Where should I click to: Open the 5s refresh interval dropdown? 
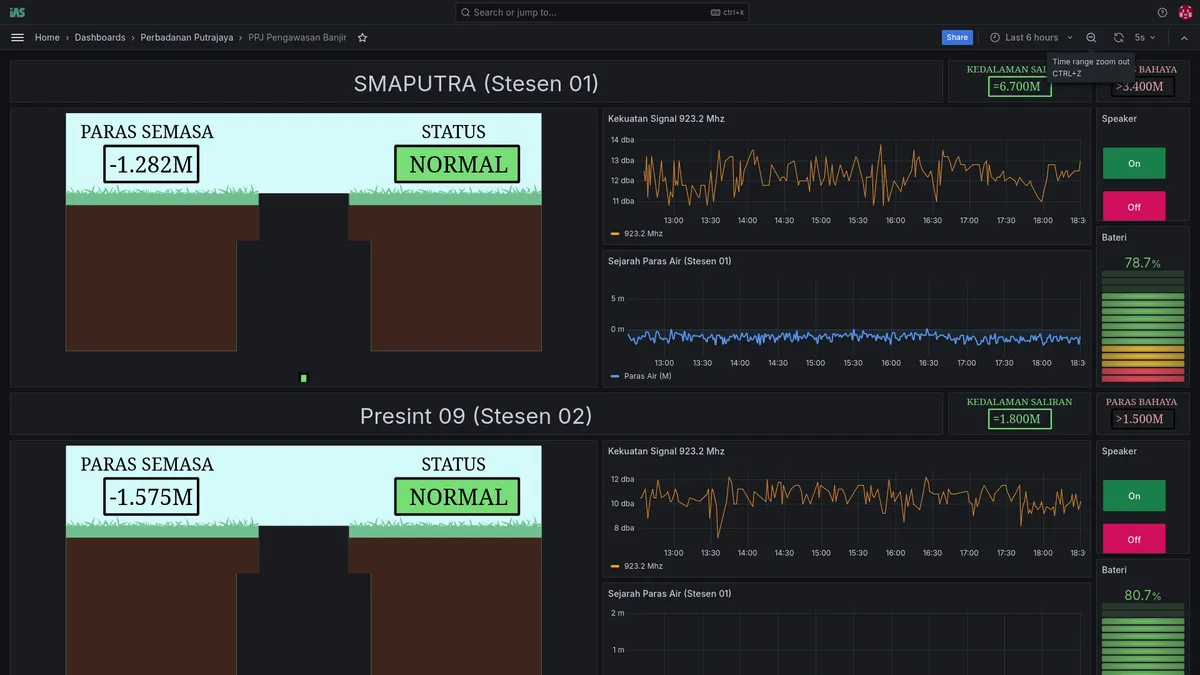pos(1145,37)
